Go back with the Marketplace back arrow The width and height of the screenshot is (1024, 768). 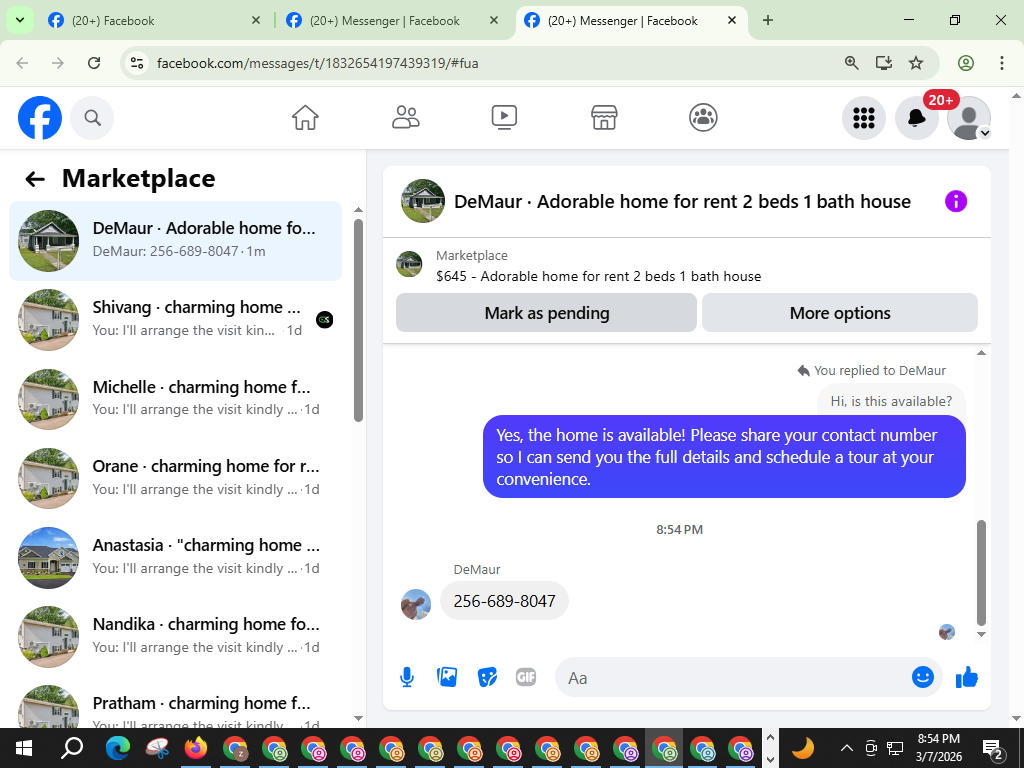pyautogui.click(x=35, y=179)
